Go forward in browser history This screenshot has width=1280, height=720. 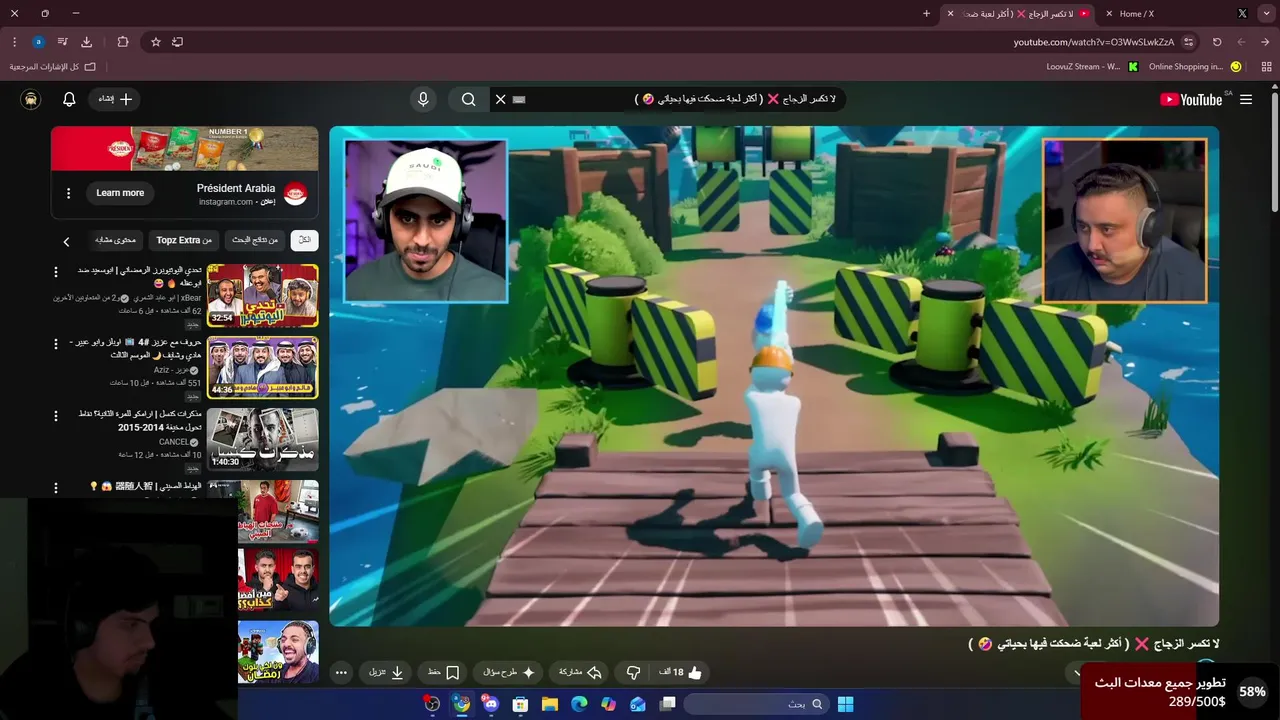tap(1242, 42)
